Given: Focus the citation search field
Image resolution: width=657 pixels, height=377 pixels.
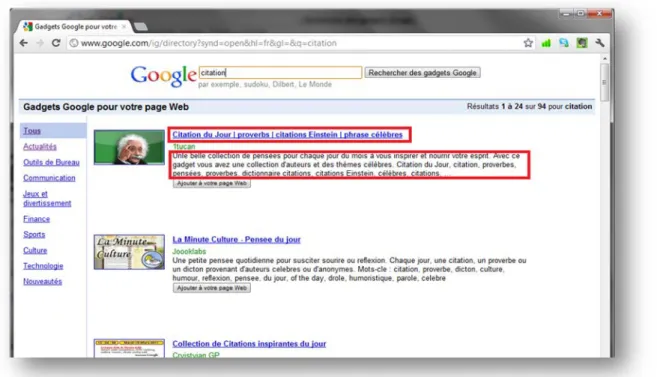Looking at the screenshot, I should pos(280,72).
